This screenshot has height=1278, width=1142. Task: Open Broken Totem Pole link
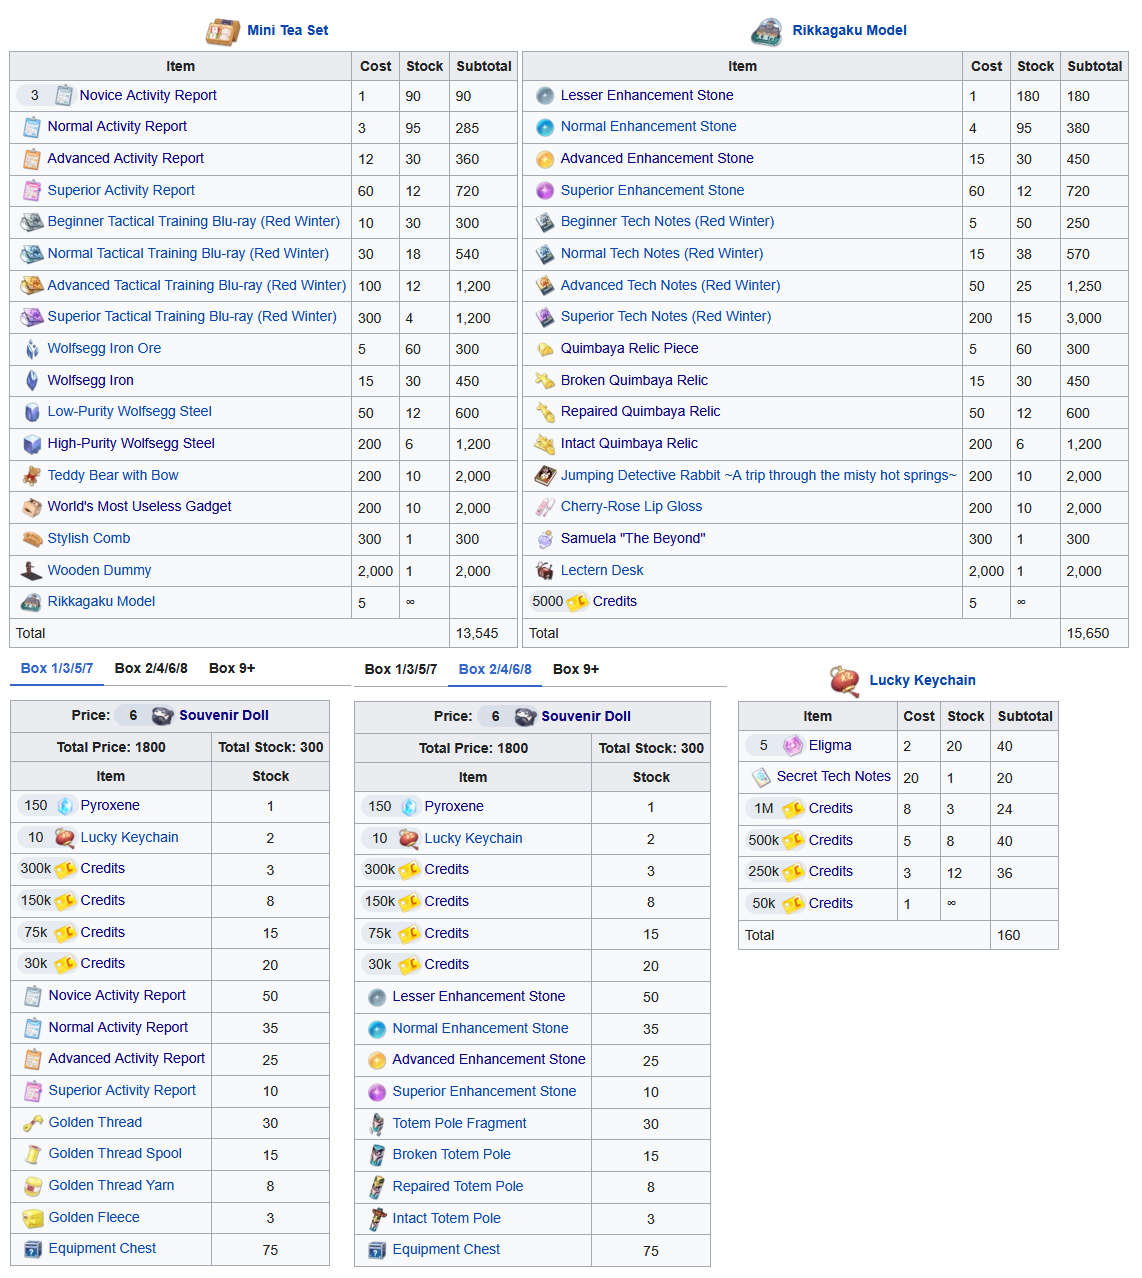tap(452, 1155)
